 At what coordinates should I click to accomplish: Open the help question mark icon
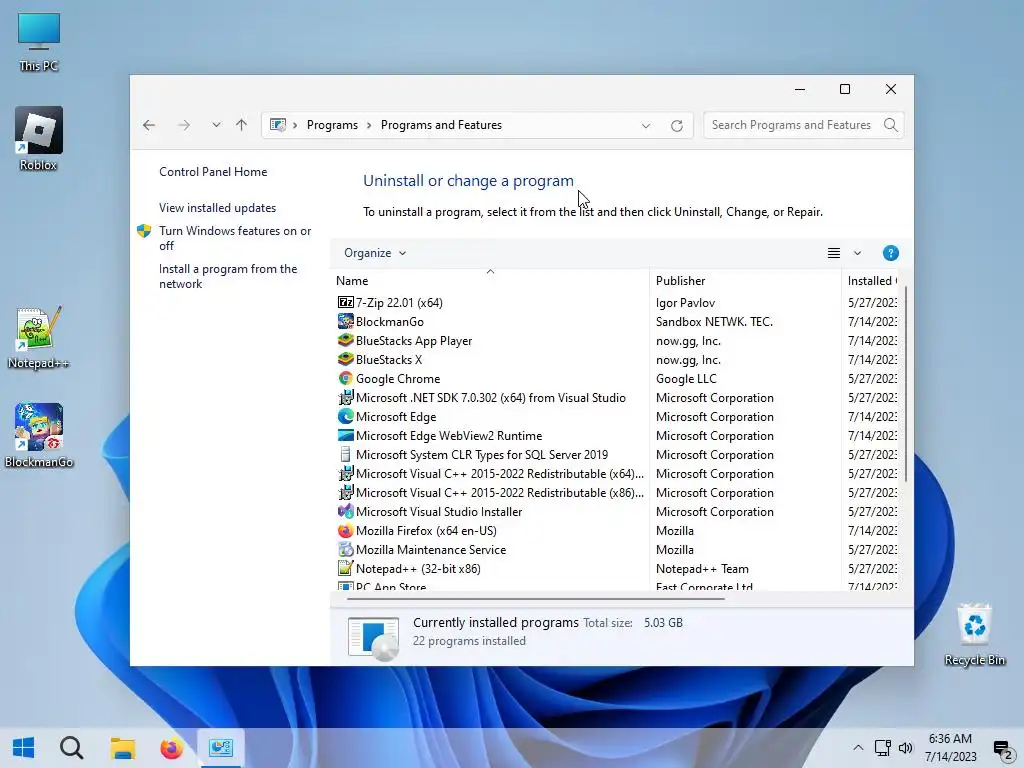(x=890, y=253)
